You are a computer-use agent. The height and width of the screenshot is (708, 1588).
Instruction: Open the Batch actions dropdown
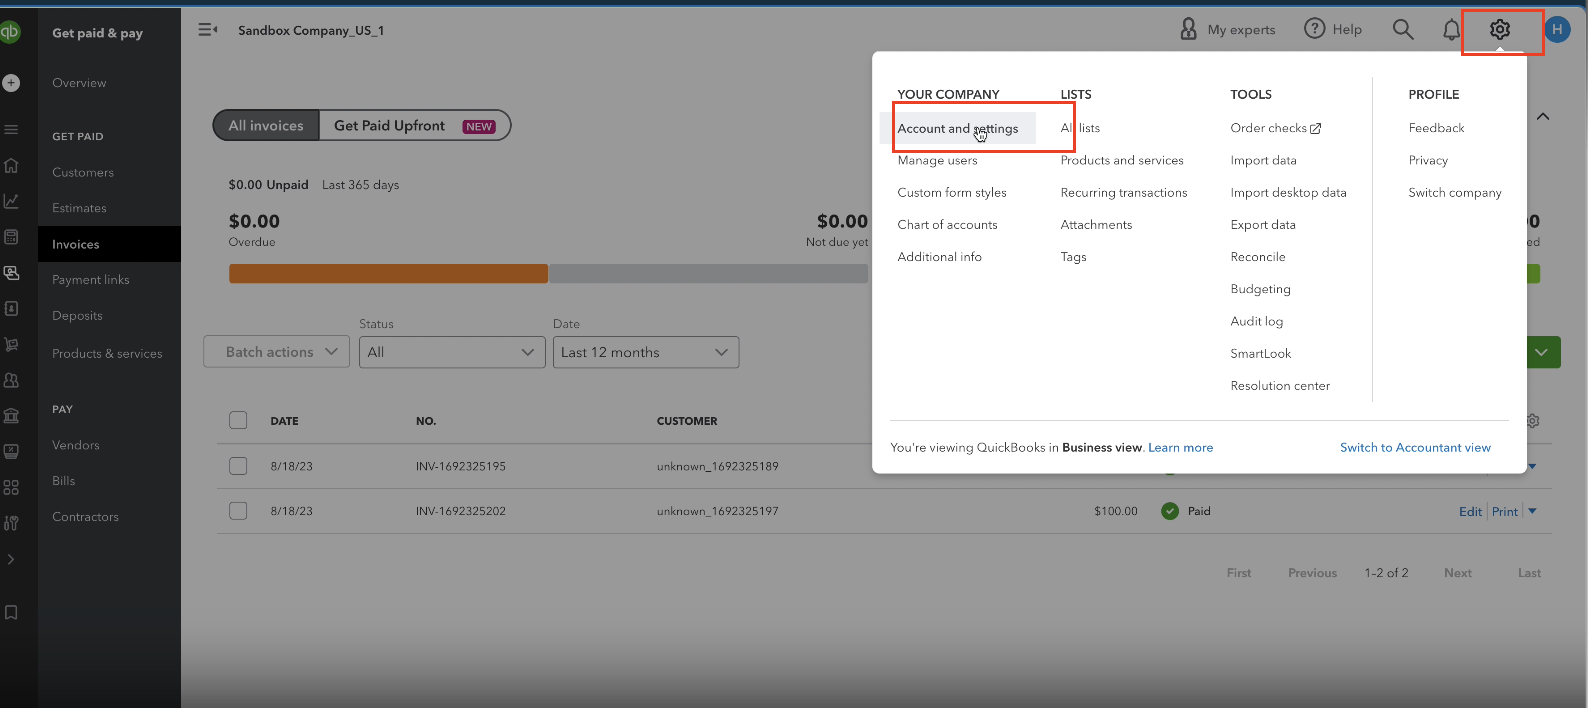(277, 352)
